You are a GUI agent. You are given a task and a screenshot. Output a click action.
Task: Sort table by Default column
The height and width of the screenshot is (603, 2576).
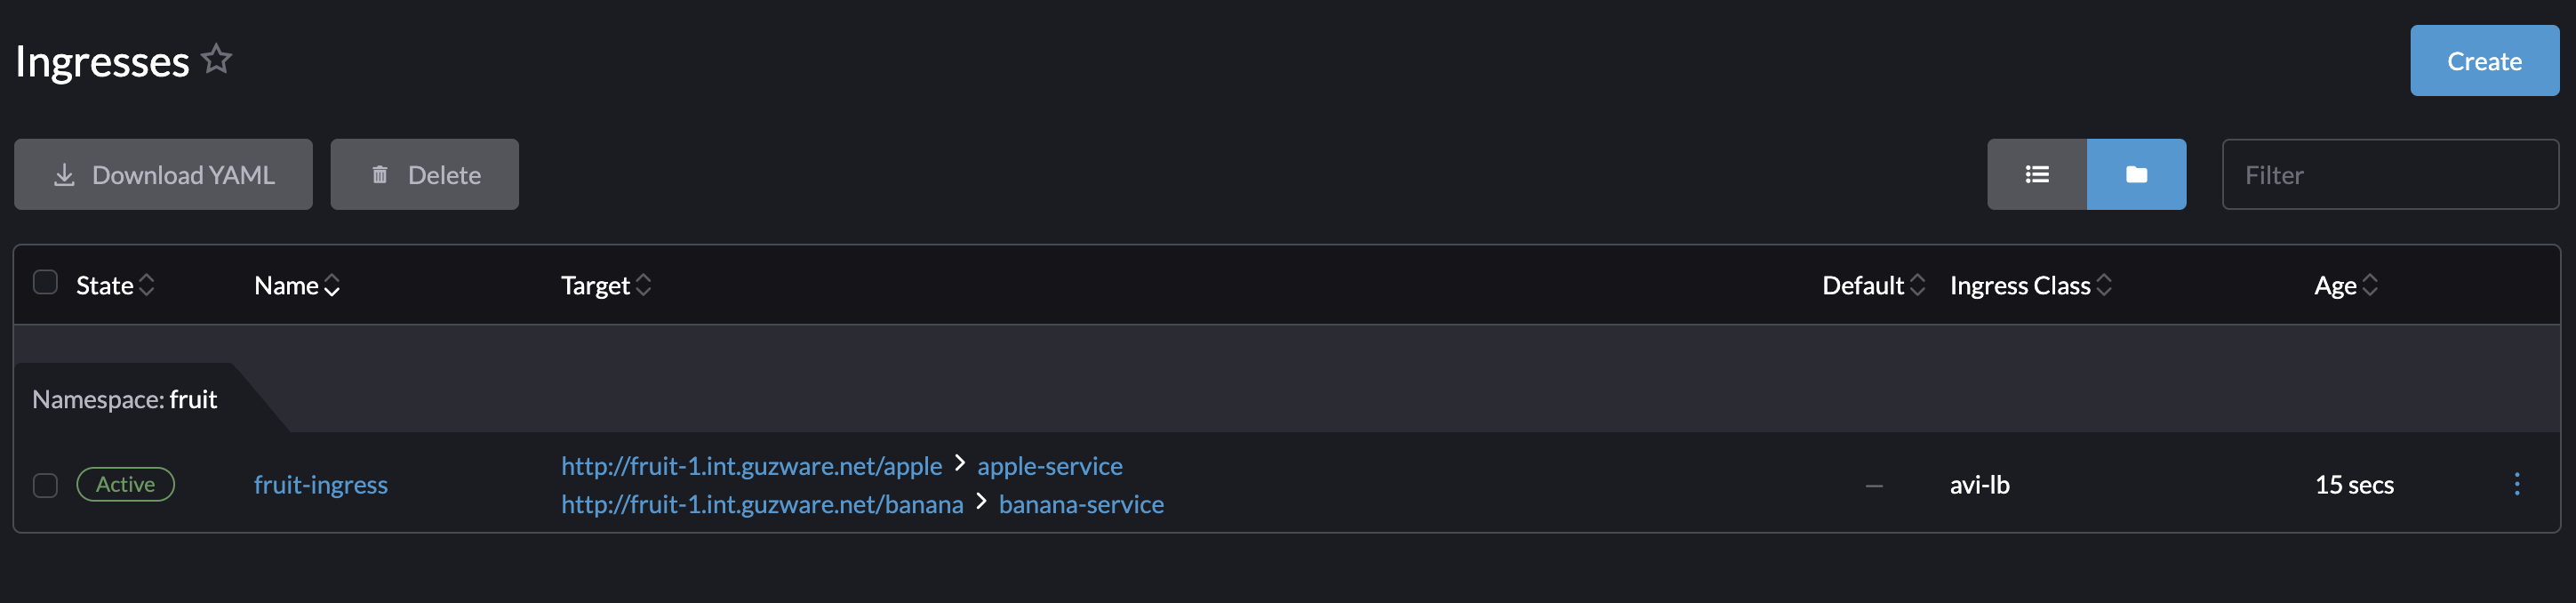[x=1873, y=286]
